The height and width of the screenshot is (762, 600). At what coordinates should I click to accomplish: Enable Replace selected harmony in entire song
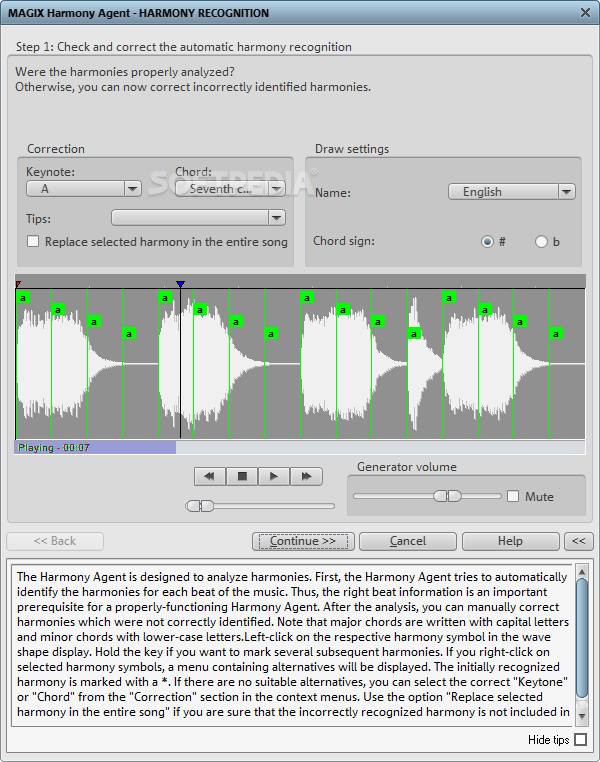(x=33, y=241)
